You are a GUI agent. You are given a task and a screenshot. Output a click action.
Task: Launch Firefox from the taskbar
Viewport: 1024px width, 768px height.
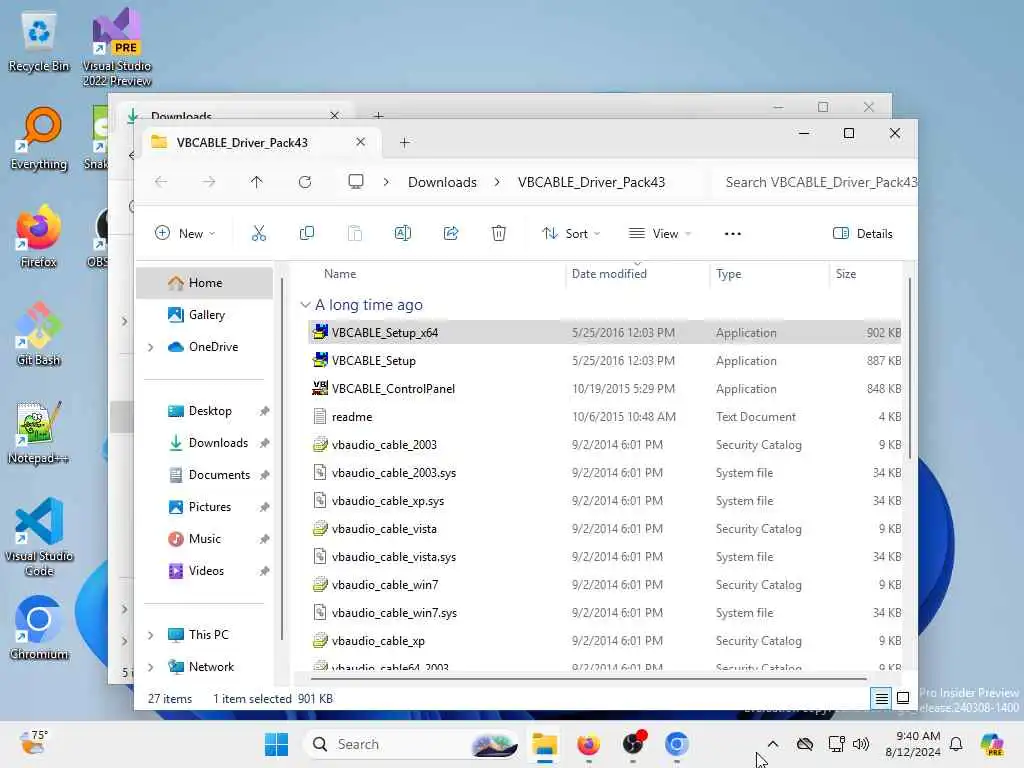[588, 744]
